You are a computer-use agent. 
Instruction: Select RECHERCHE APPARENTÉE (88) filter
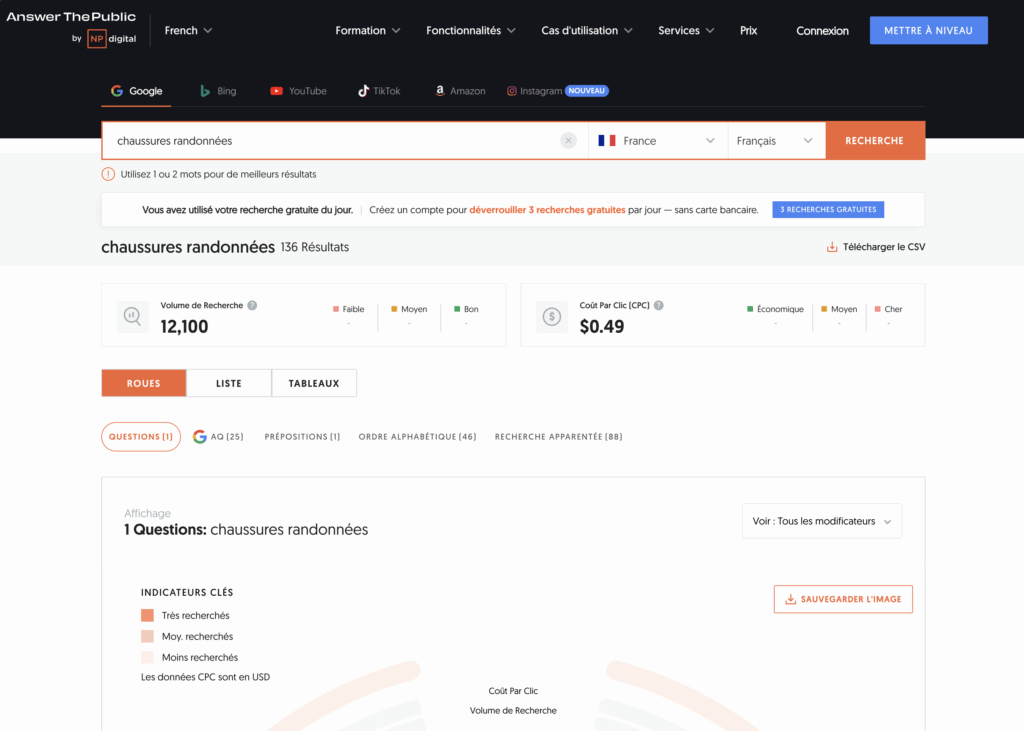click(558, 436)
